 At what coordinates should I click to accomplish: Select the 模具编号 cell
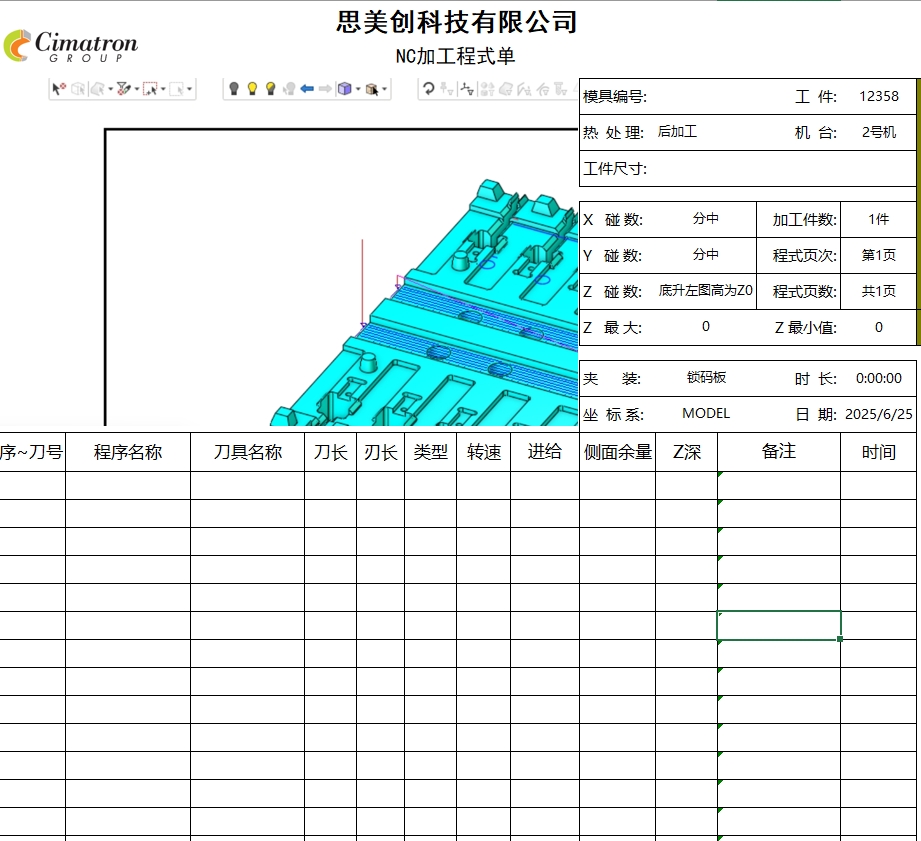[x=615, y=96]
